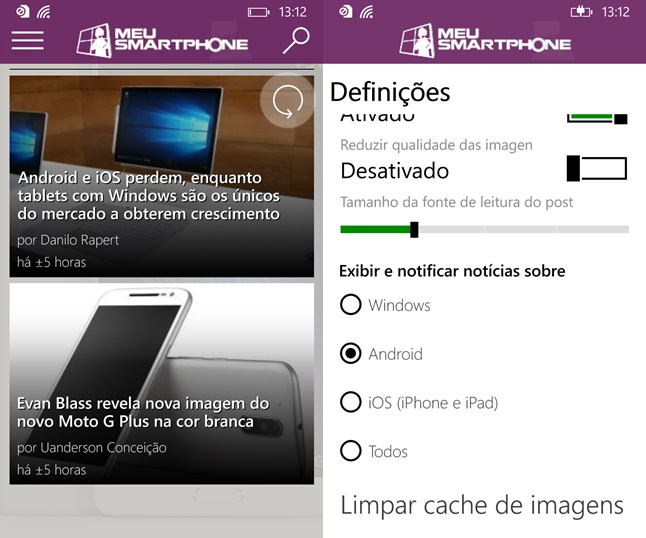
Task: Tap 'há ±5 horas' under the Uanderson Conceição article
Action: tap(51, 470)
